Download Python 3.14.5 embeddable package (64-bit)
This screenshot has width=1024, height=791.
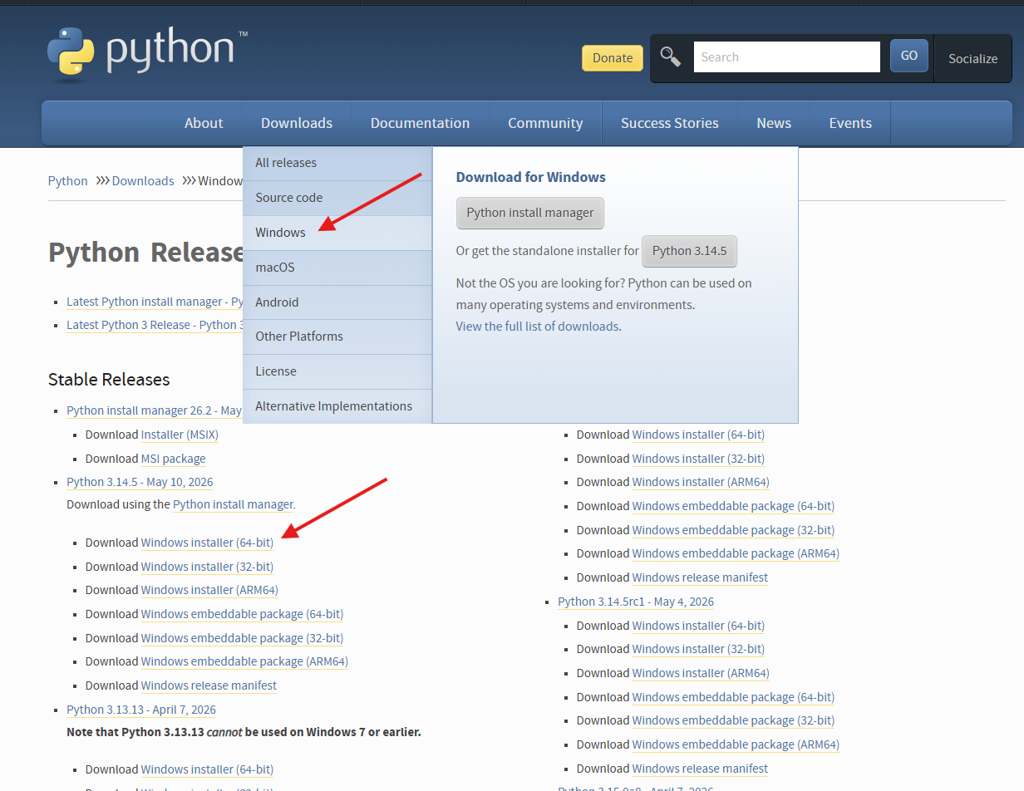click(242, 615)
